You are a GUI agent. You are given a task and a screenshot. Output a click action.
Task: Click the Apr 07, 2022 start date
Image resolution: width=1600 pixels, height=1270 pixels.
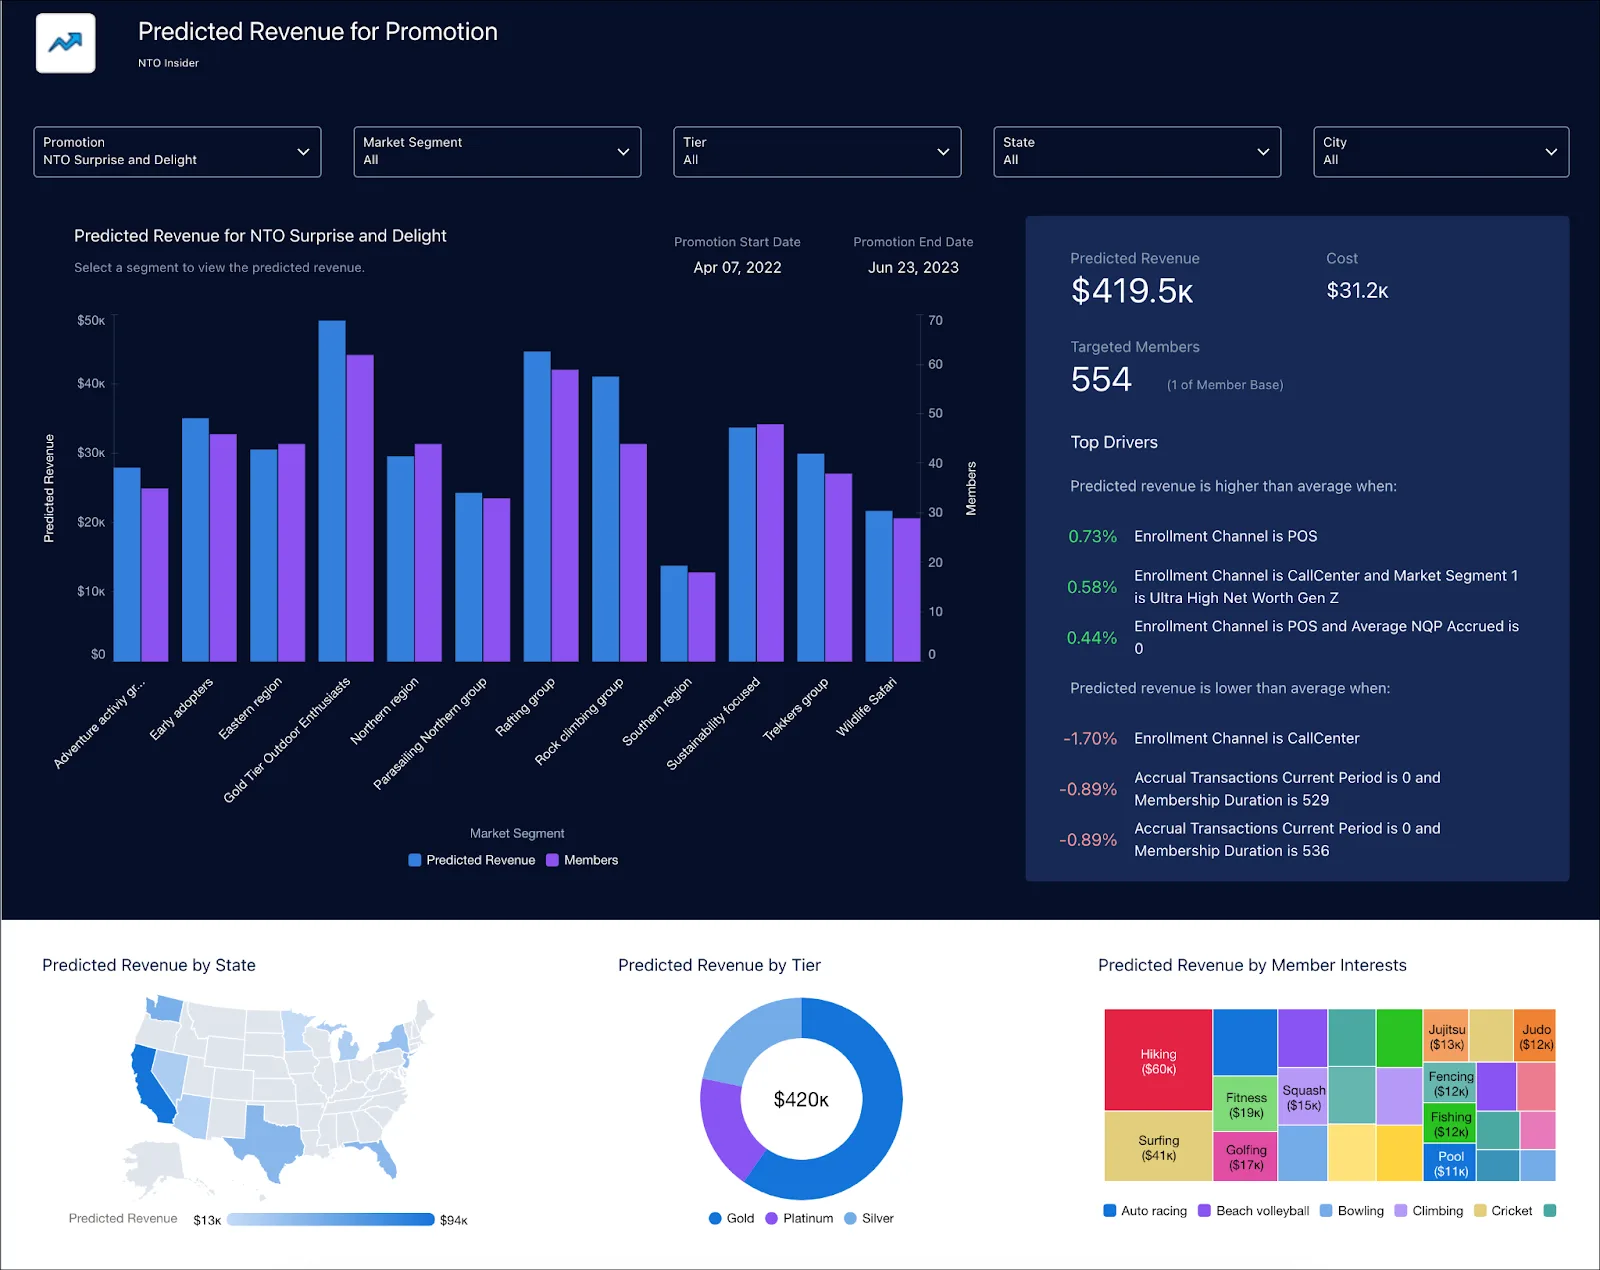[x=737, y=268]
